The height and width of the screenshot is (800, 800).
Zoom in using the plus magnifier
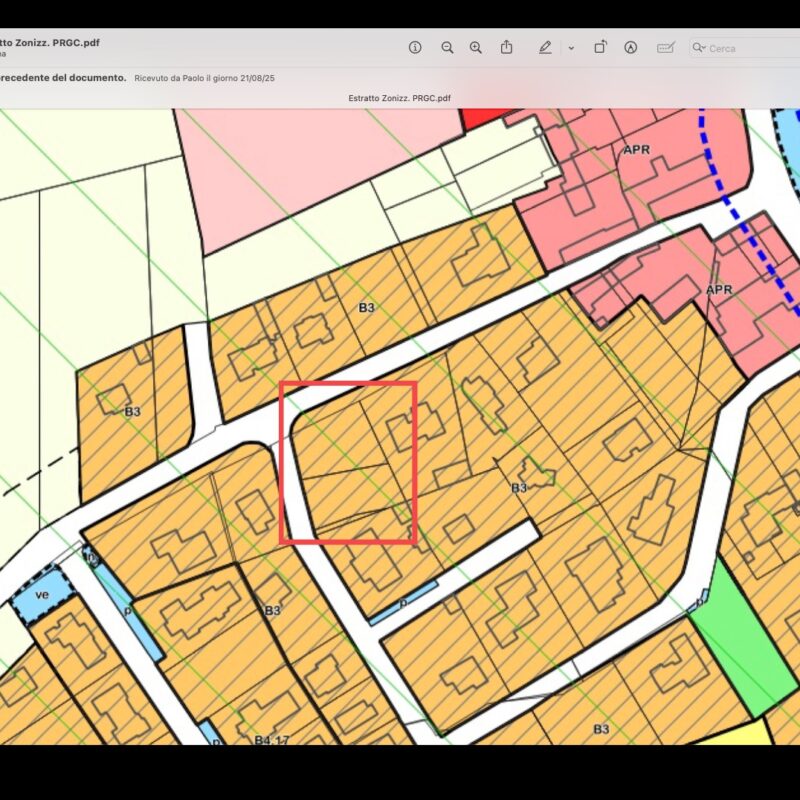[x=476, y=47]
